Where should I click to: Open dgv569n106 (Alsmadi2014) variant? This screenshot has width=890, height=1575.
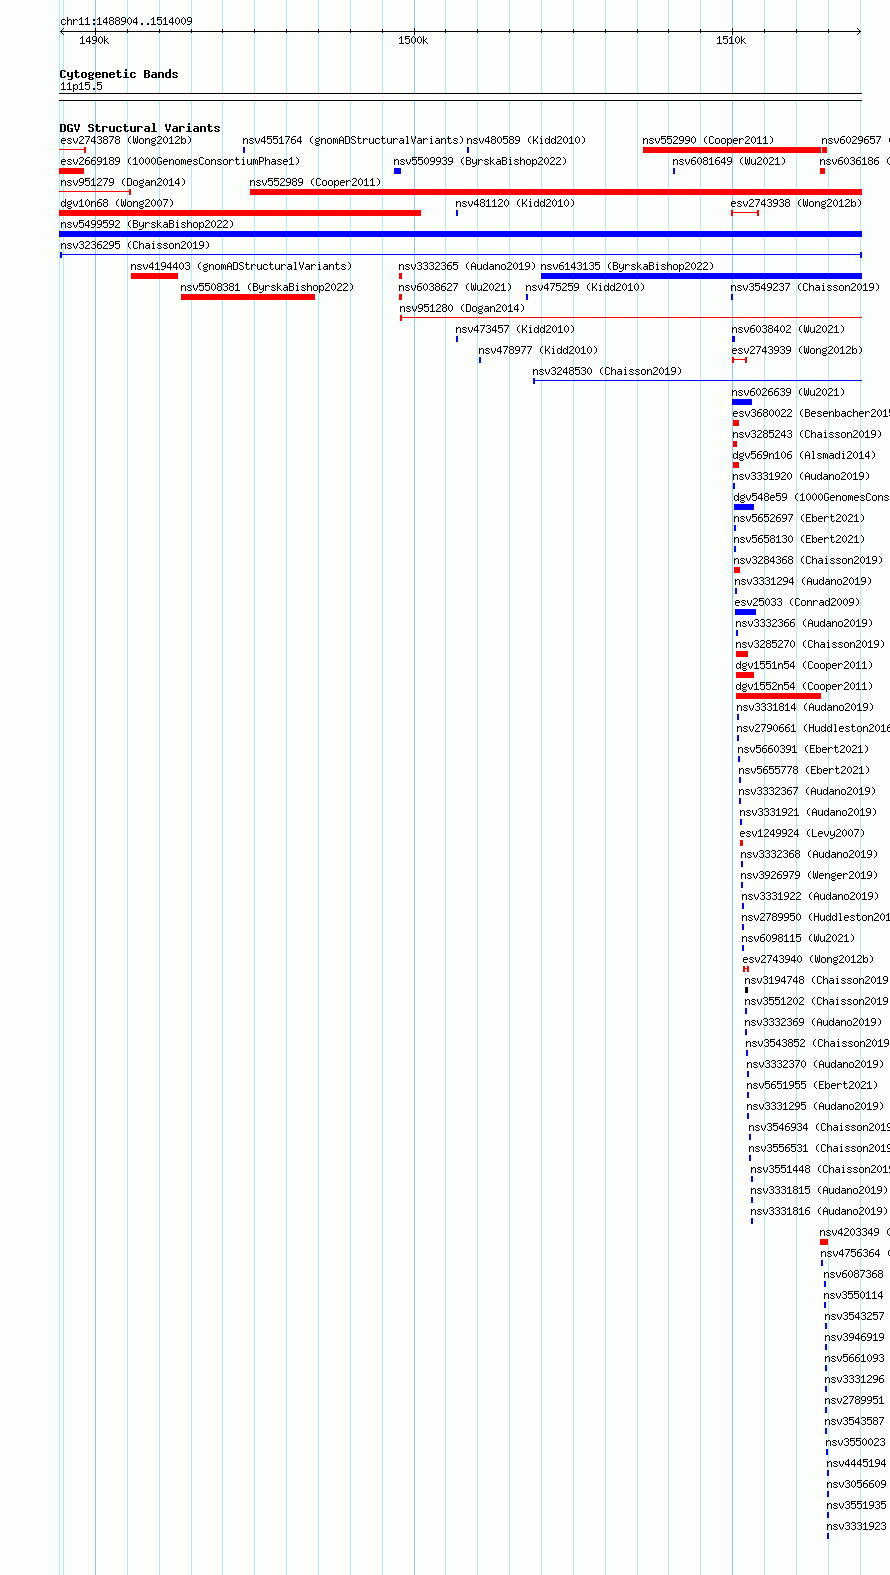coord(802,455)
